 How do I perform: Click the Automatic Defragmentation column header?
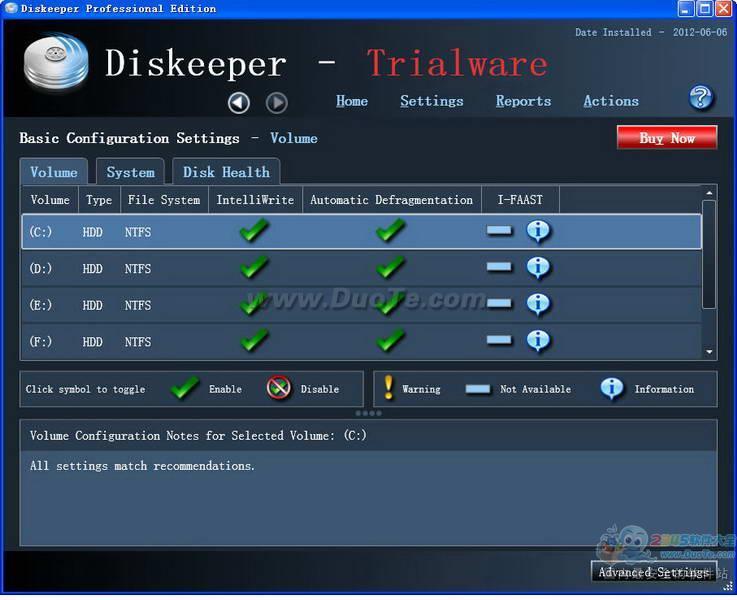coord(392,200)
